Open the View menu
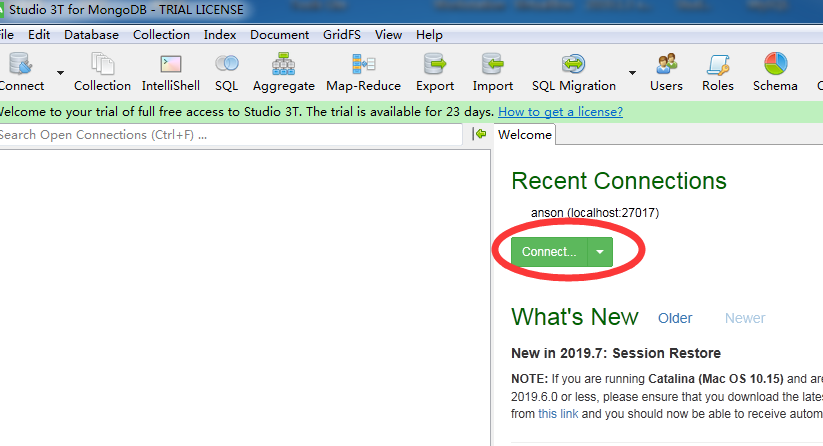 [388, 35]
